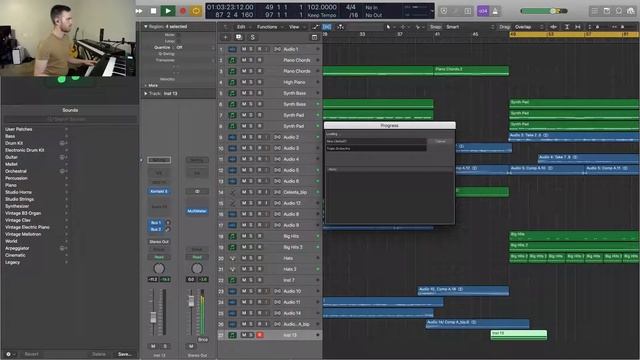Click the Bnce bounce button on Stereo Out
This screenshot has width=640, height=360.
203,340
